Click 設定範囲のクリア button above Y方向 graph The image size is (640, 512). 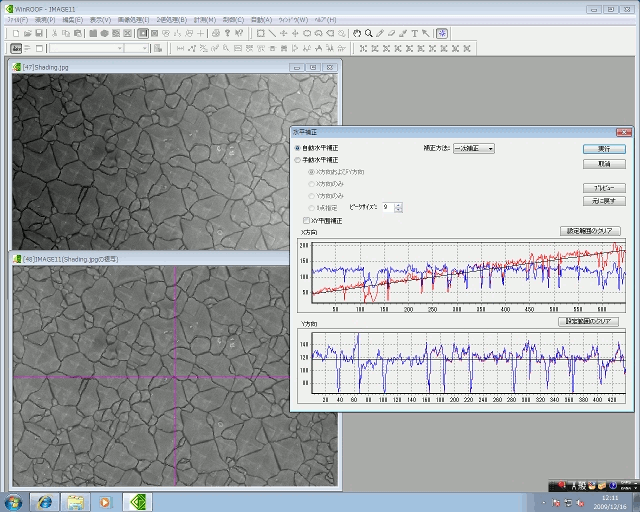coord(588,322)
